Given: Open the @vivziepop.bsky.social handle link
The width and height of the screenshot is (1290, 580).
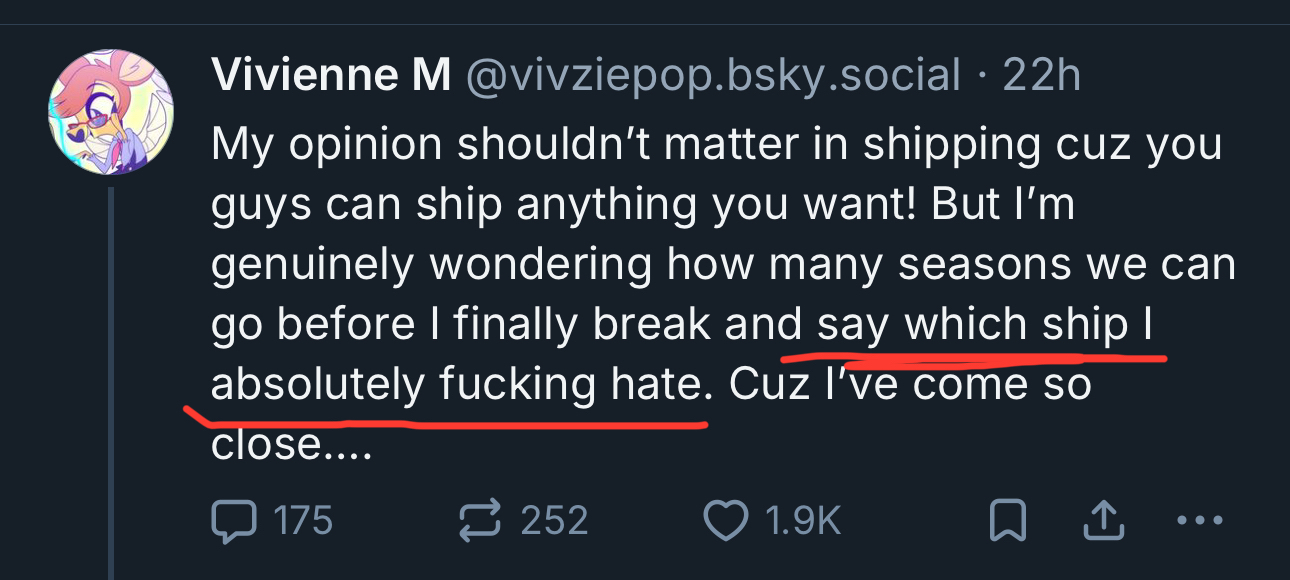Looking at the screenshot, I should pos(712,76).
